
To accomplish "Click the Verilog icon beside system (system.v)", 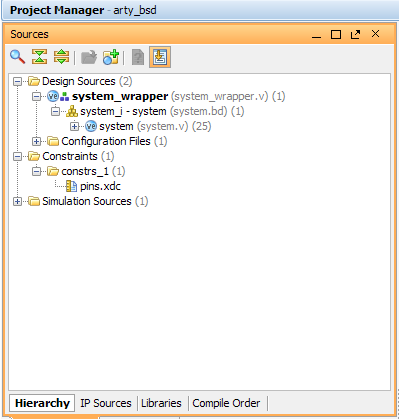I will (x=91, y=126).
